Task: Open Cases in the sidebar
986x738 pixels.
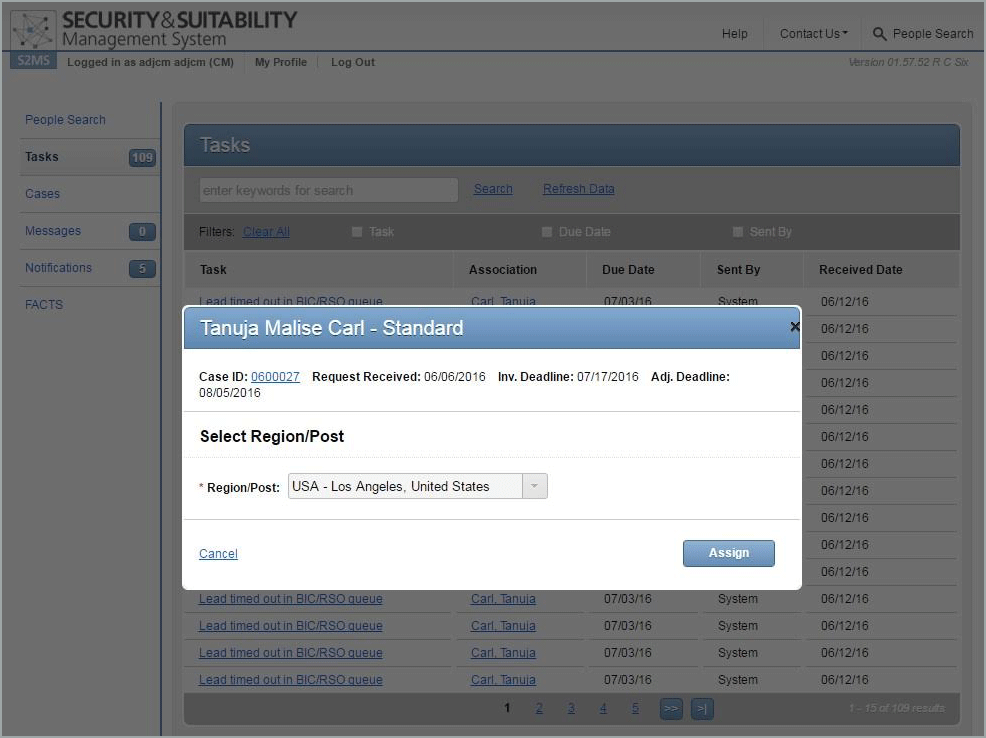Action: pos(42,194)
